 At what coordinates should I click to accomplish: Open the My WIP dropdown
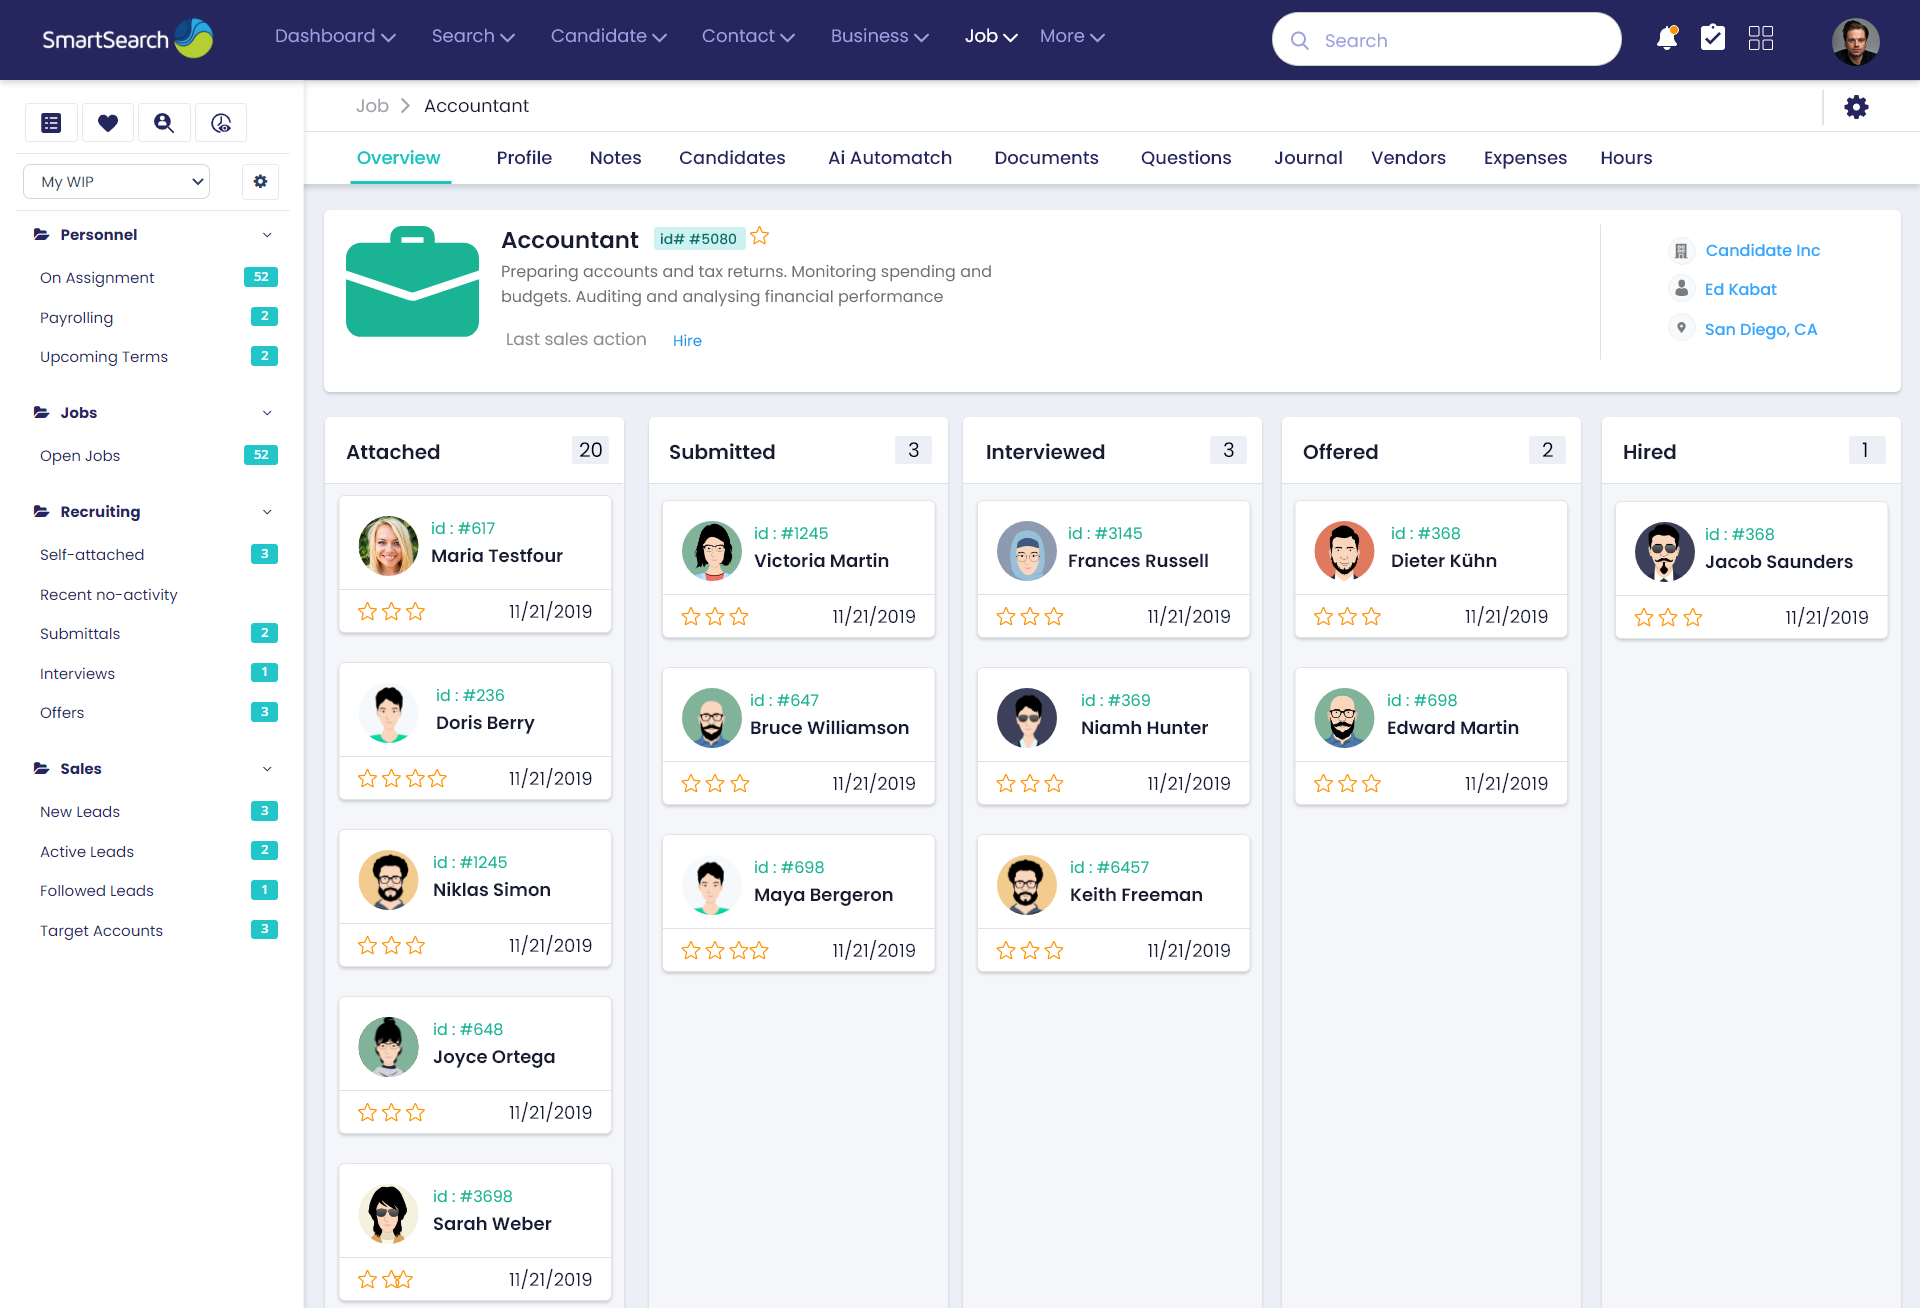coord(117,182)
